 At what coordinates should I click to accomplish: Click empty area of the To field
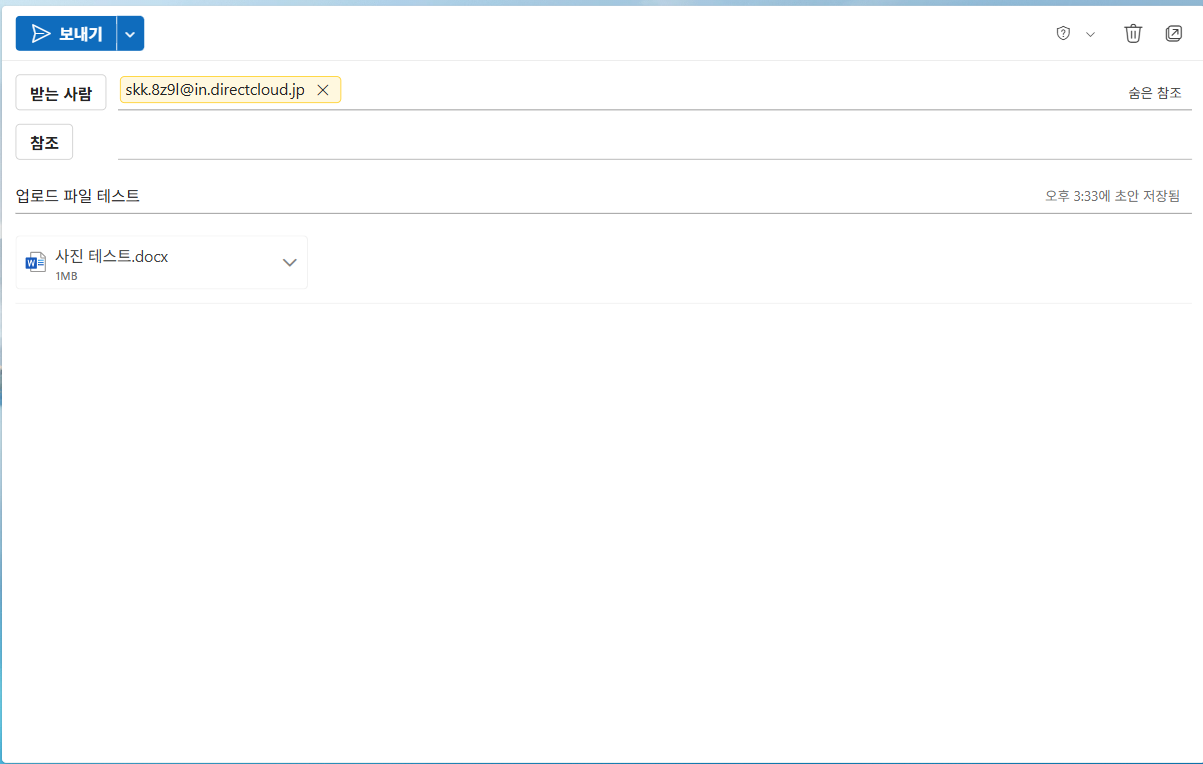(700, 91)
